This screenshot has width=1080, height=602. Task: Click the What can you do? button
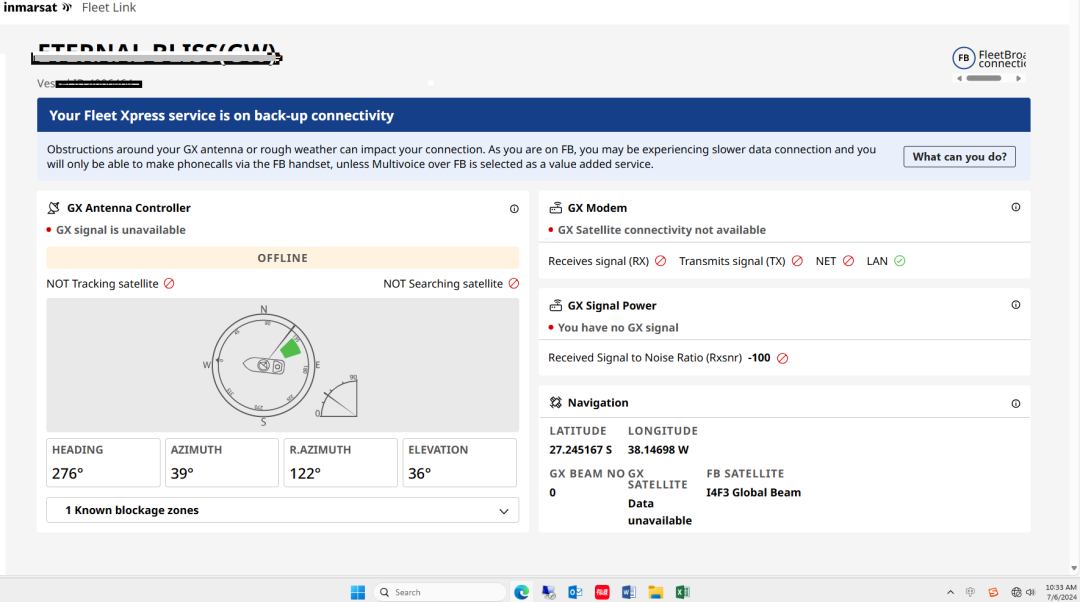[959, 157]
